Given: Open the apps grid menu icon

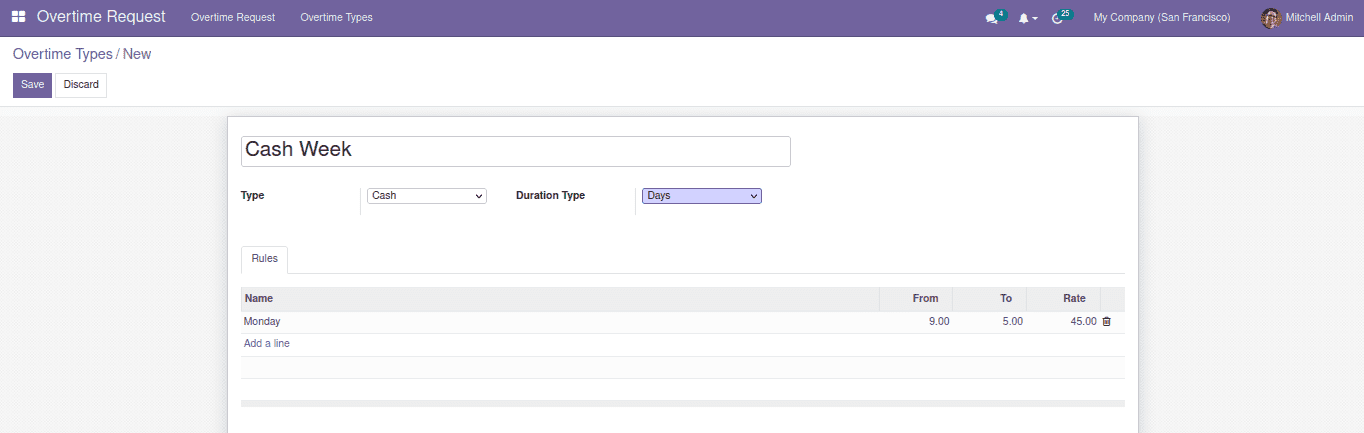Looking at the screenshot, I should pyautogui.click(x=18, y=17).
